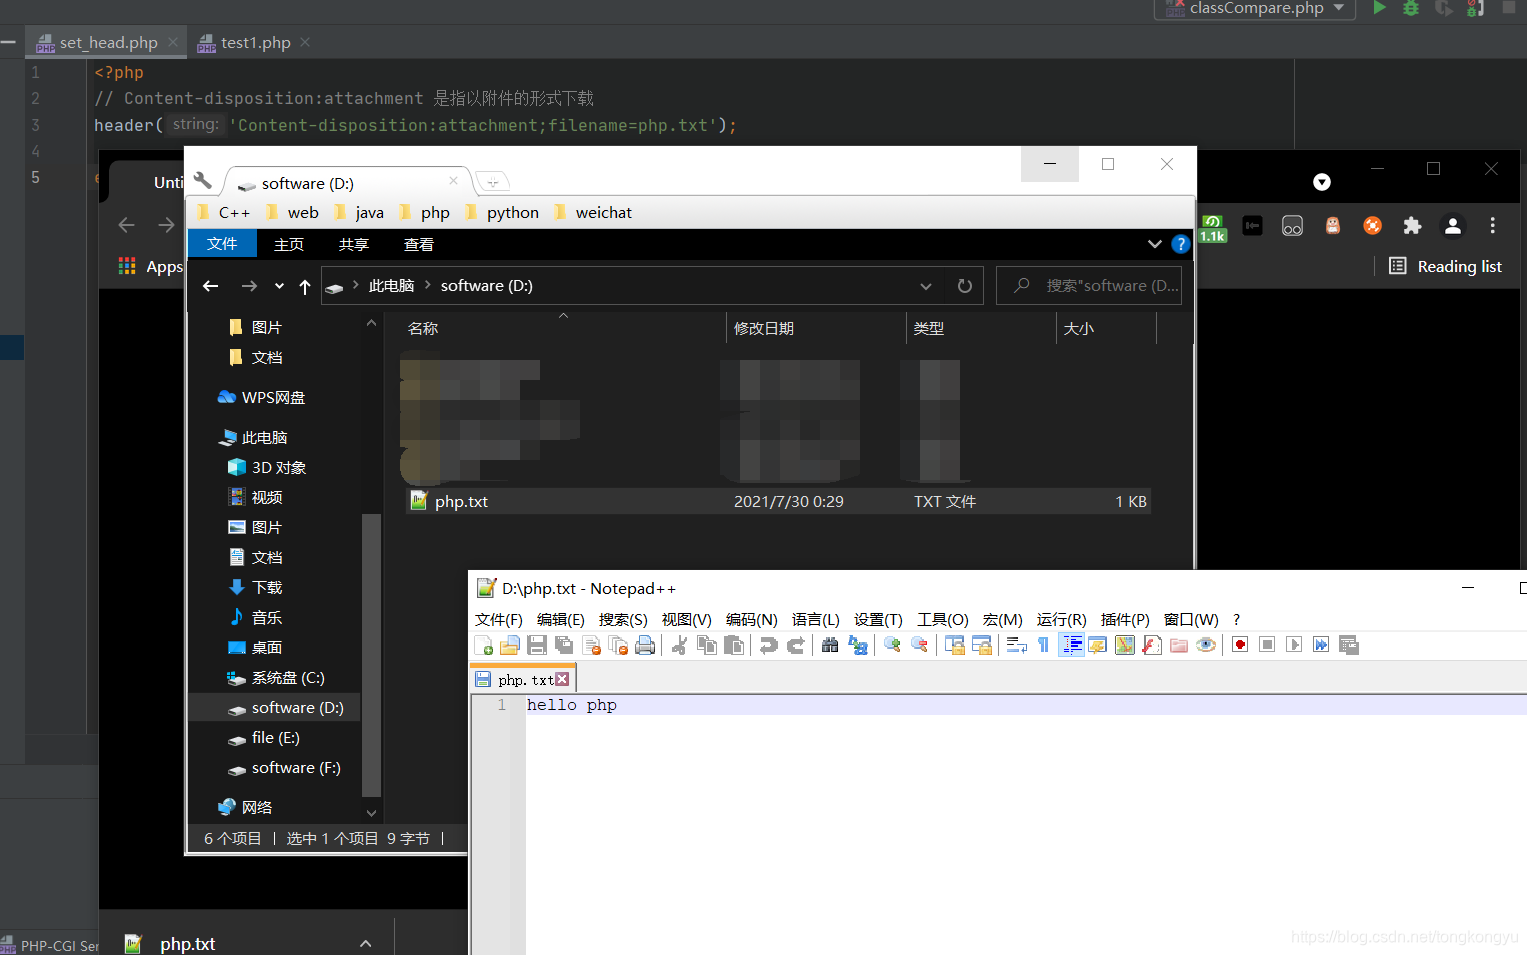The height and width of the screenshot is (955, 1527).
Task: Click the php.txt download chevron in Chrome
Action: pyautogui.click(x=366, y=943)
